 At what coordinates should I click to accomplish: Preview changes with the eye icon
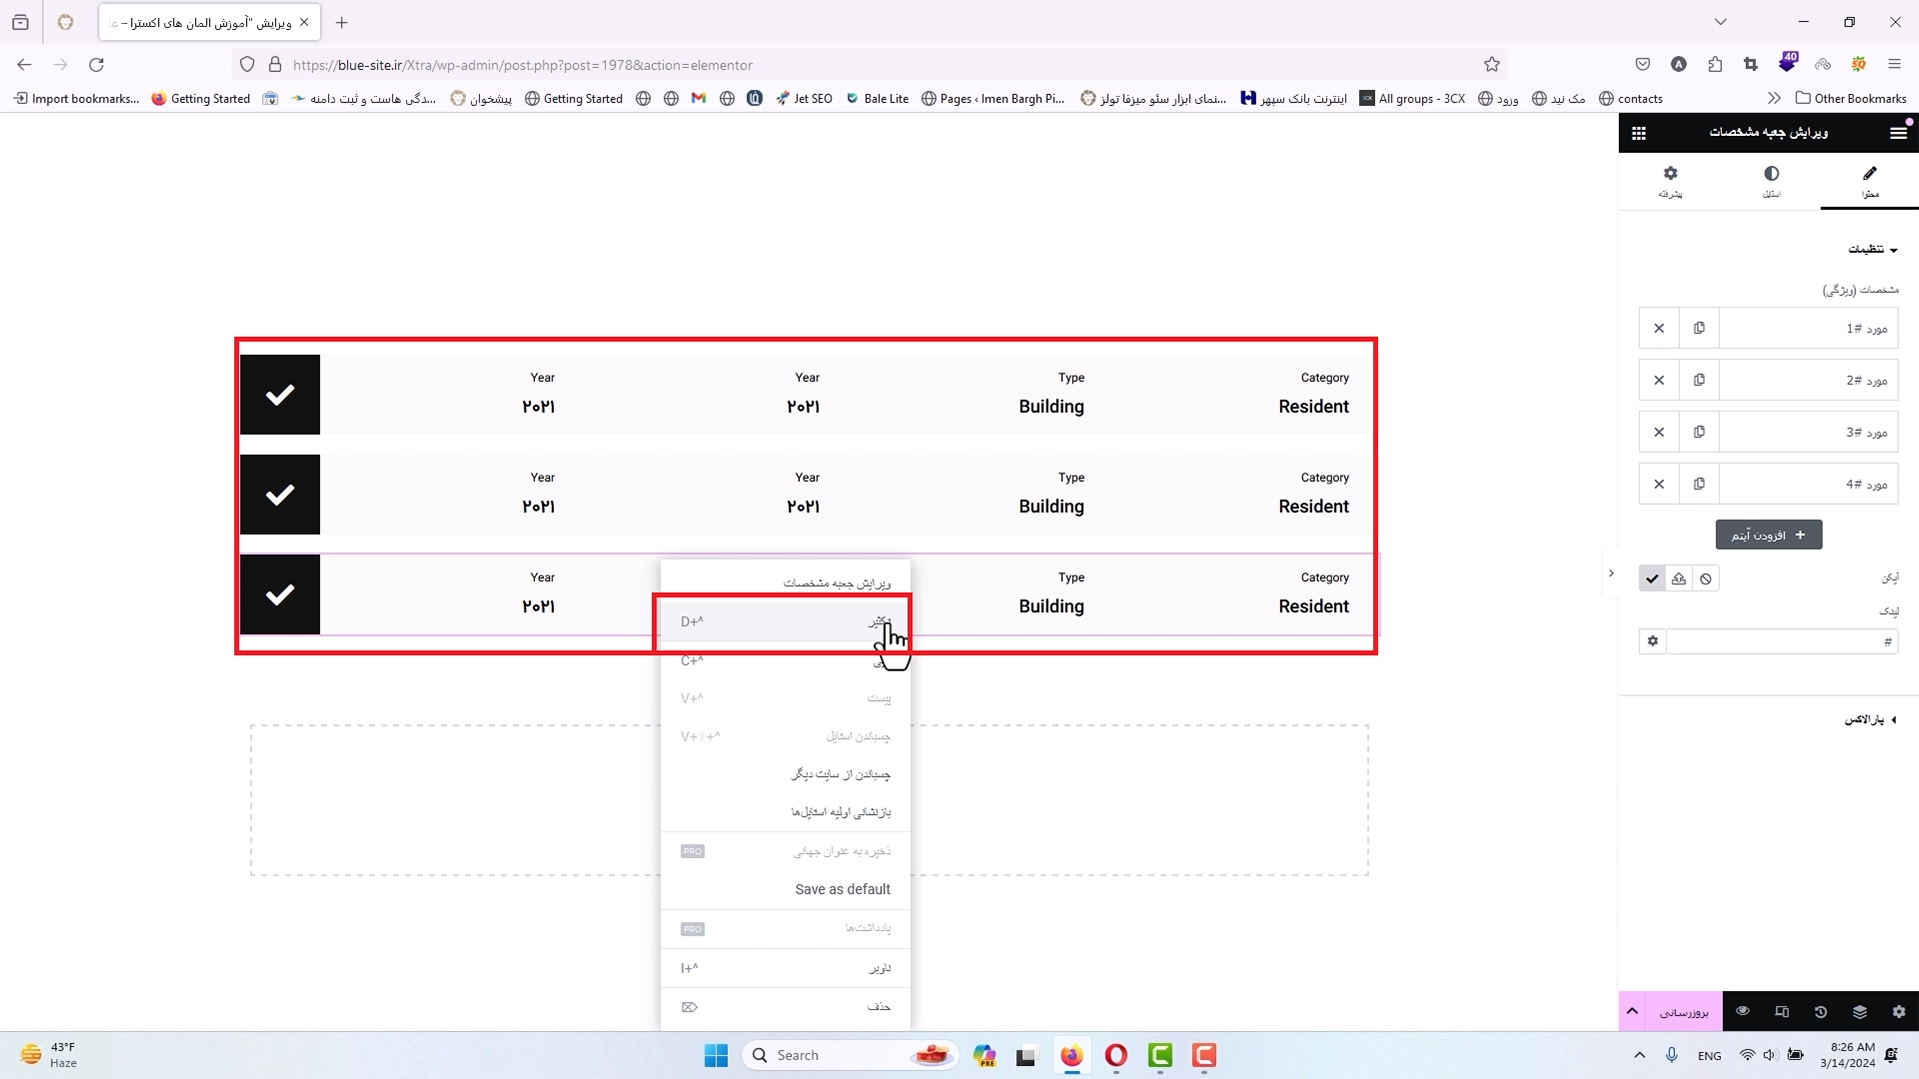tap(1743, 1012)
